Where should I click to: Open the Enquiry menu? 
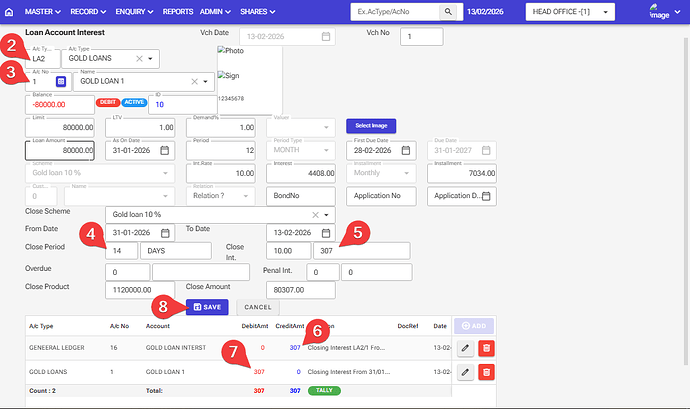[136, 11]
